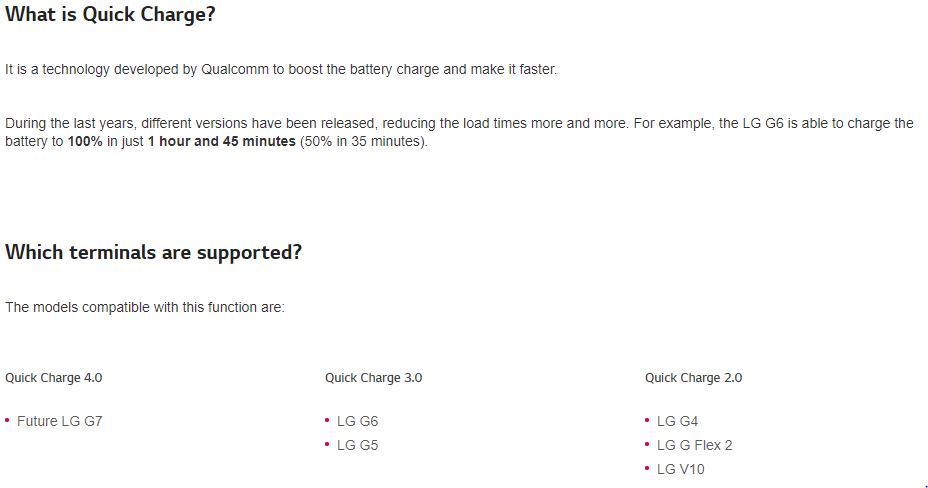Select the bold "100%" text

pos(85,141)
